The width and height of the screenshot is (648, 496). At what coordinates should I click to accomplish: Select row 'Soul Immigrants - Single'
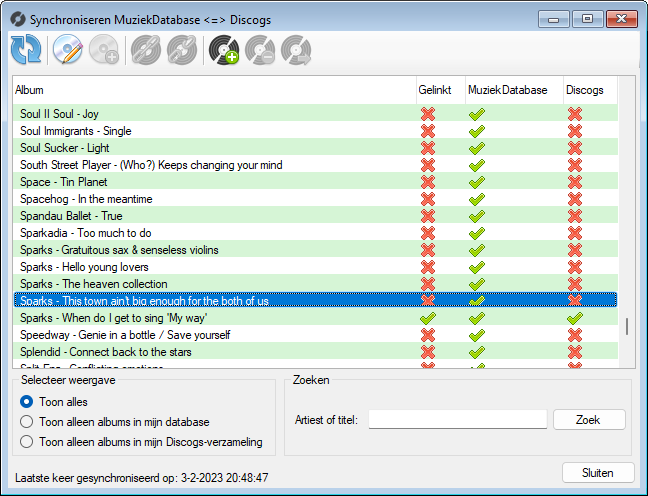click(316, 131)
